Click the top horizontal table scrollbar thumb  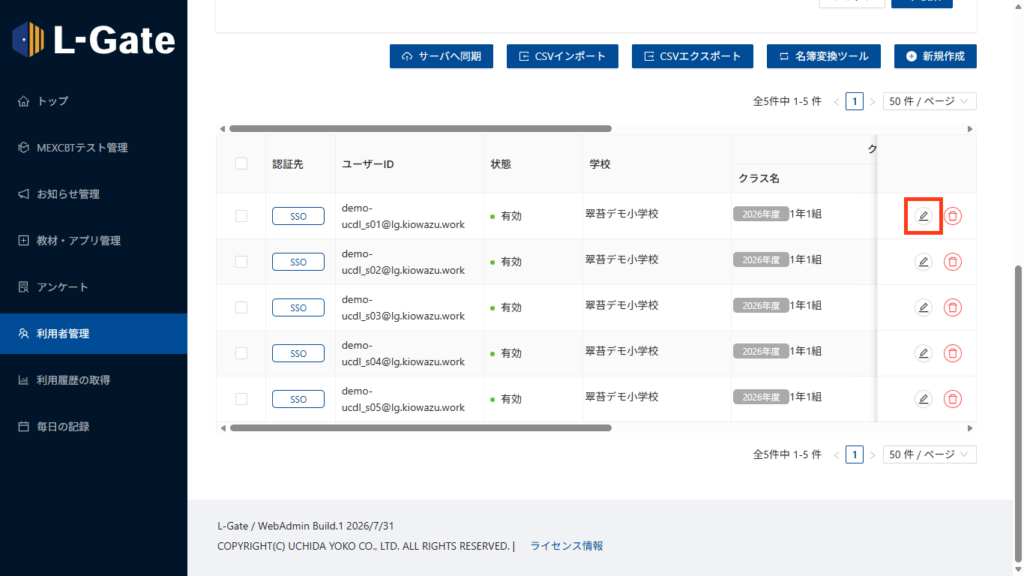pyautogui.click(x=421, y=129)
